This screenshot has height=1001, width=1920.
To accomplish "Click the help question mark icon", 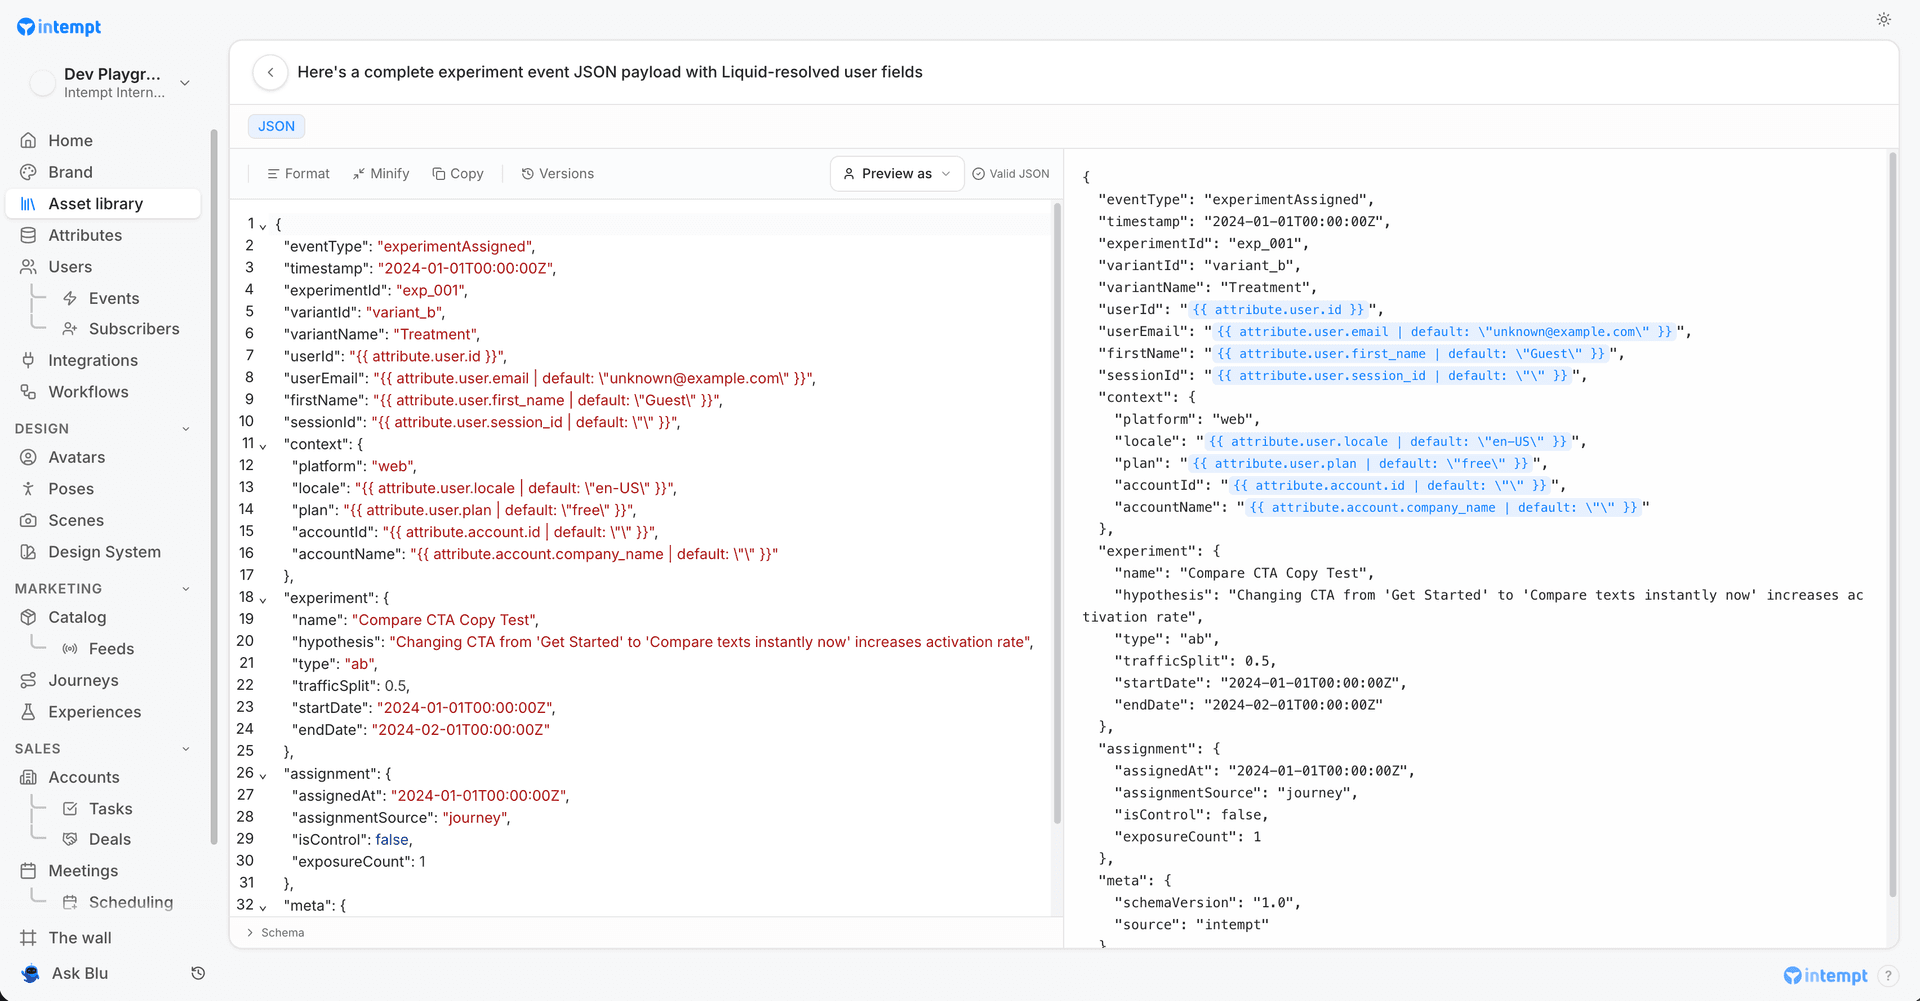I will click(1888, 976).
